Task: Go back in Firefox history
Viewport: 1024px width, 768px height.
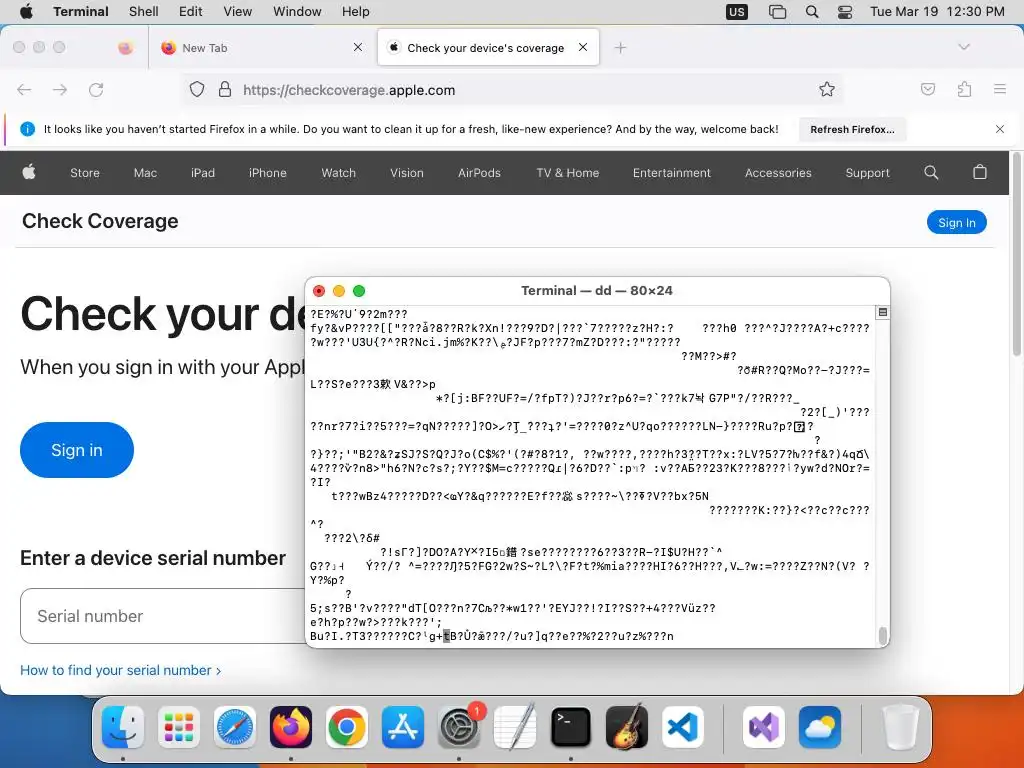Action: coord(24,89)
